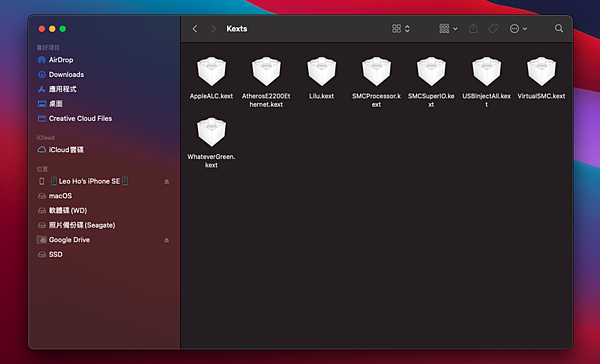Open the group-by grid dropdown
The height and width of the screenshot is (364, 600).
pos(448,29)
